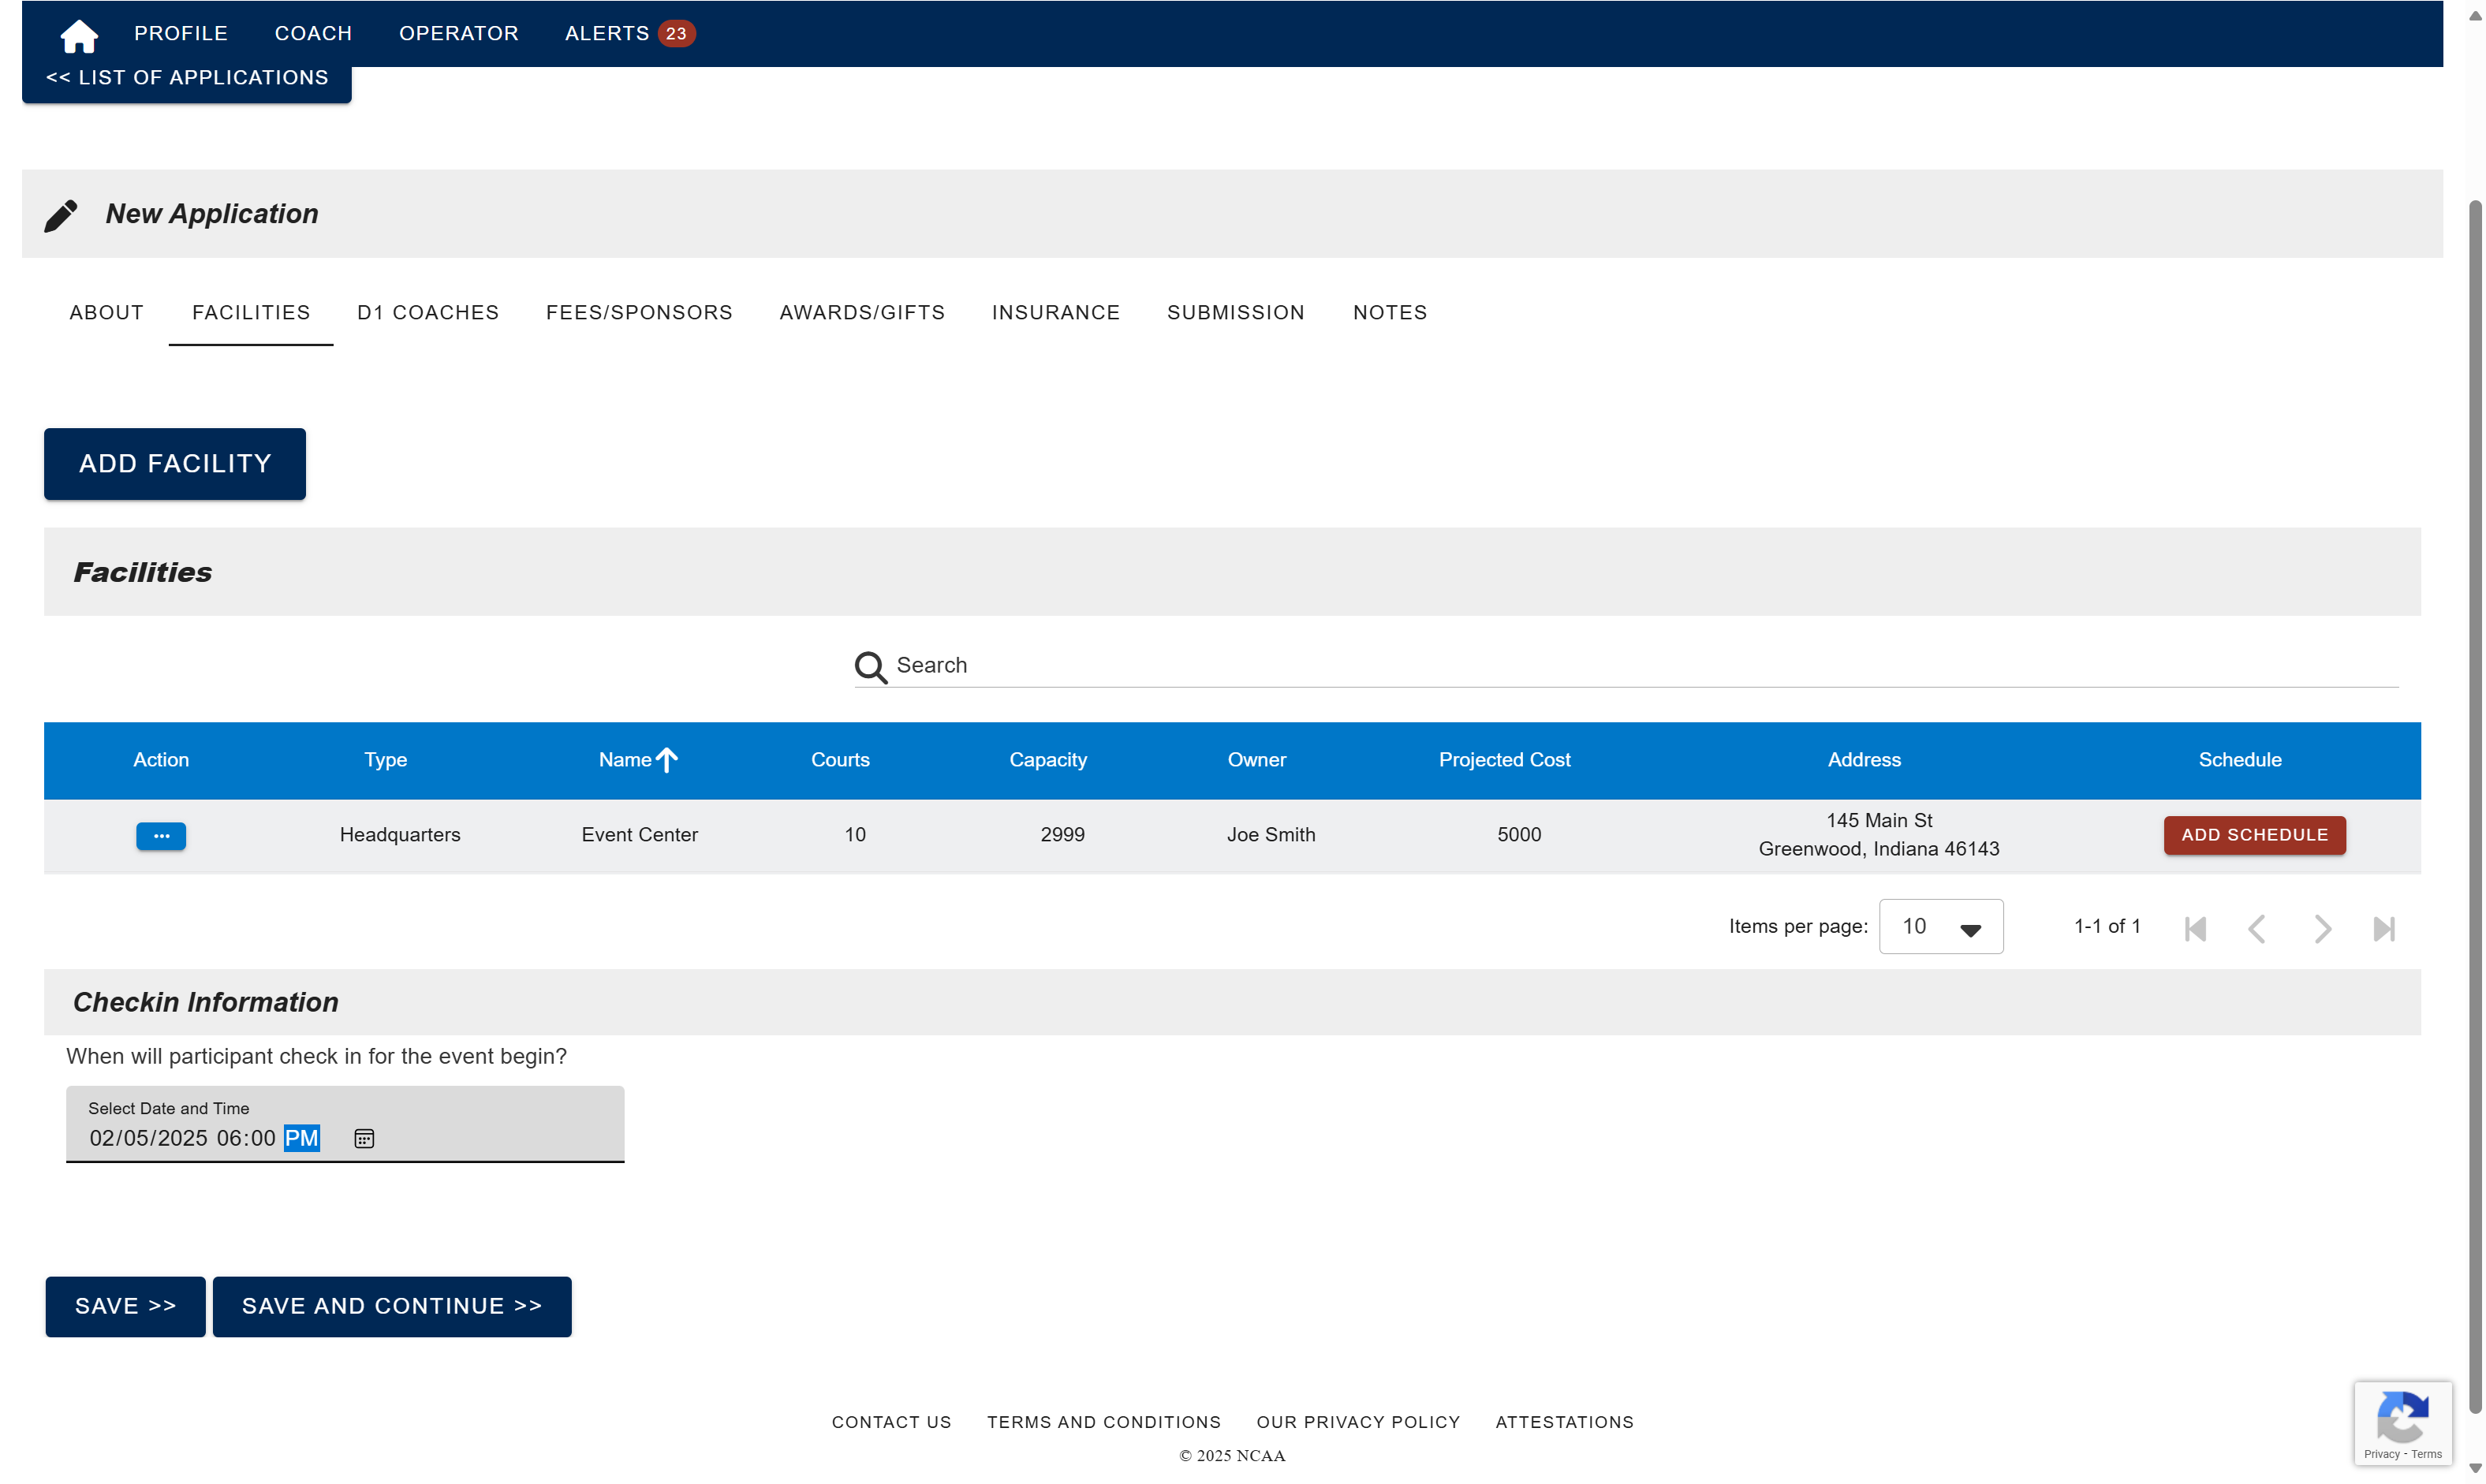This screenshot has height=1484, width=2486.
Task: Click the reCAPTCHA badge
Action: [2402, 1423]
